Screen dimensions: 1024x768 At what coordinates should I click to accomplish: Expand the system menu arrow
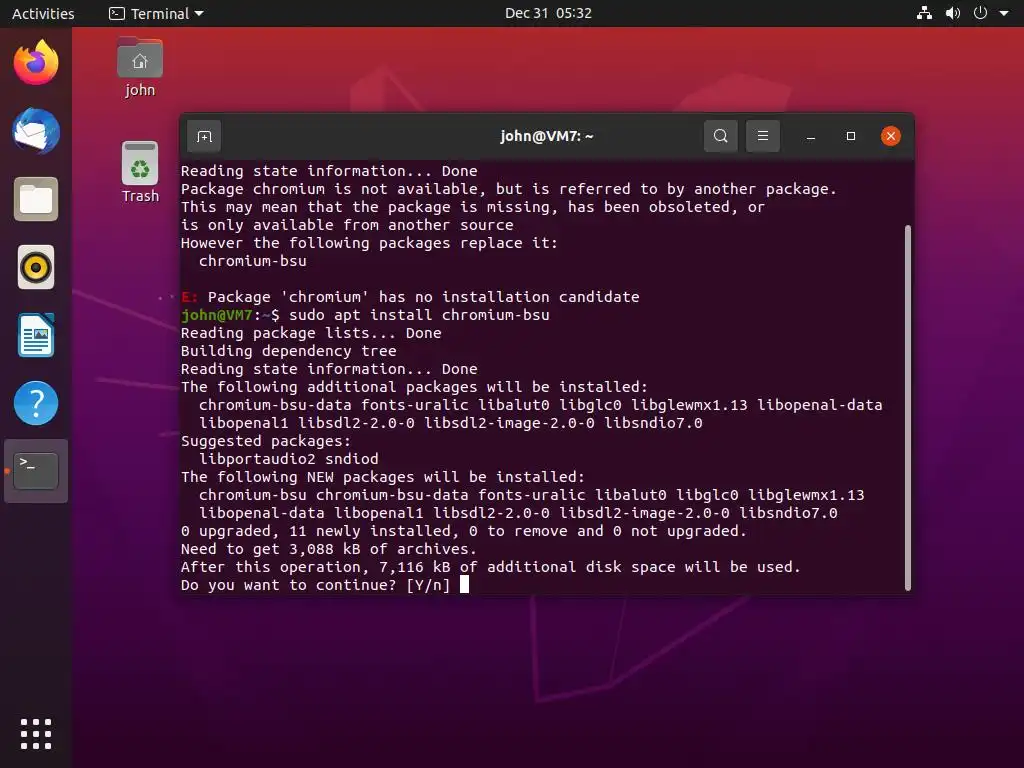[1004, 13]
